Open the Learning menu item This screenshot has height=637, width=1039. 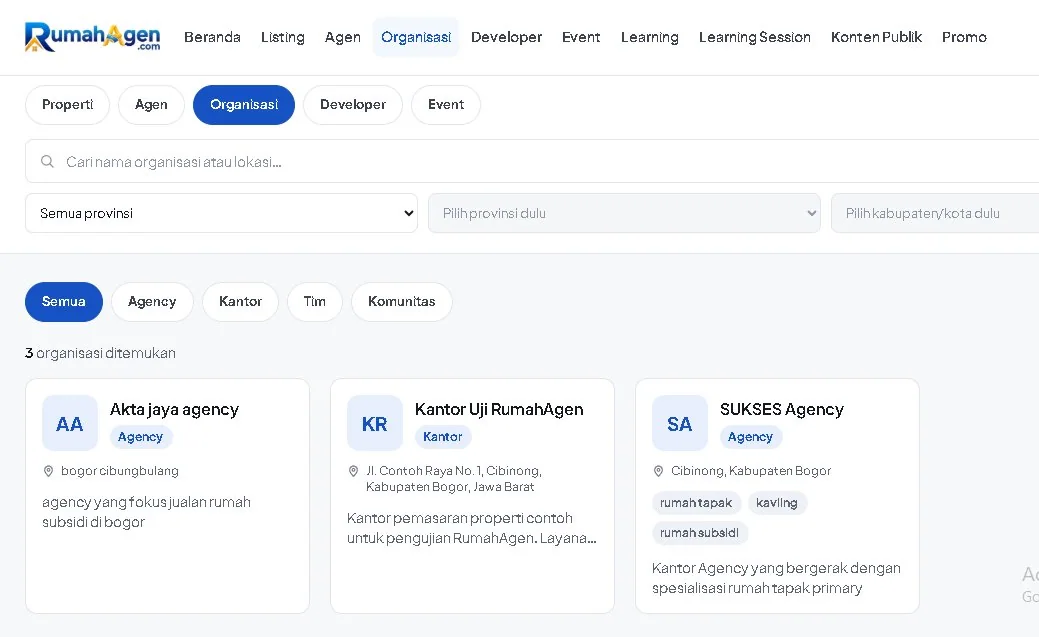pyautogui.click(x=649, y=37)
